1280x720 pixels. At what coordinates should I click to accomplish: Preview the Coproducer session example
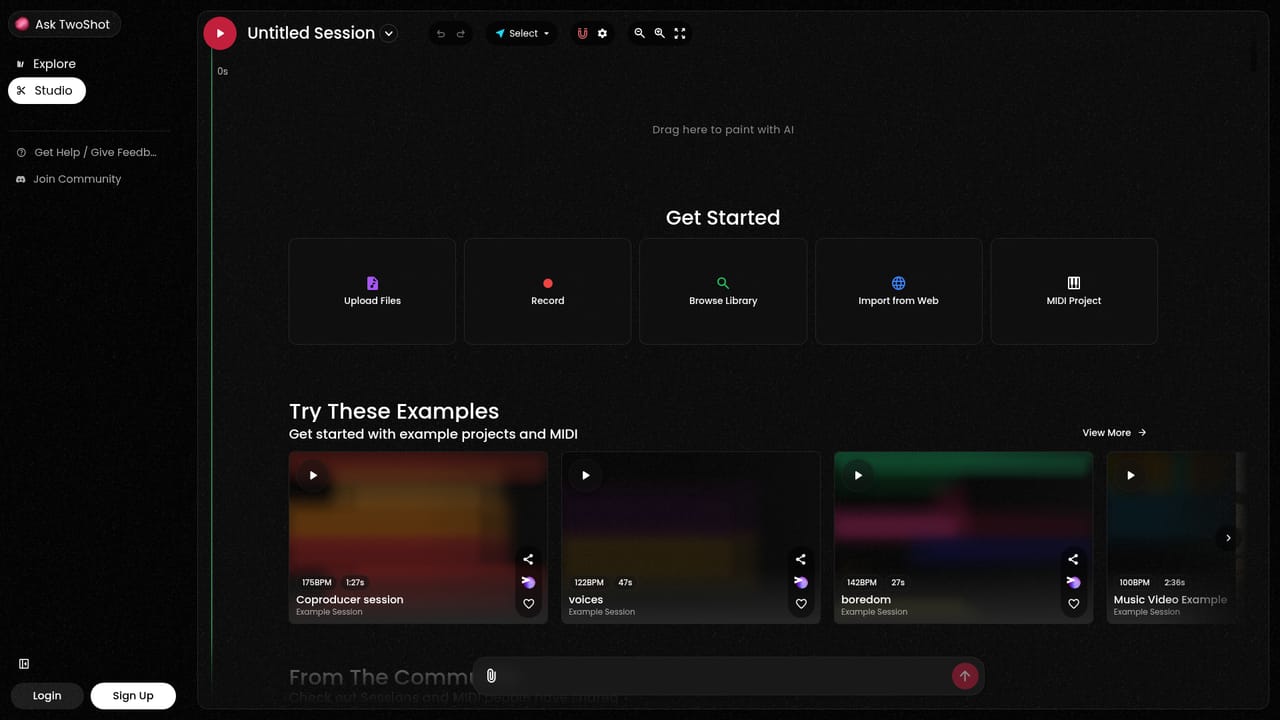313,475
